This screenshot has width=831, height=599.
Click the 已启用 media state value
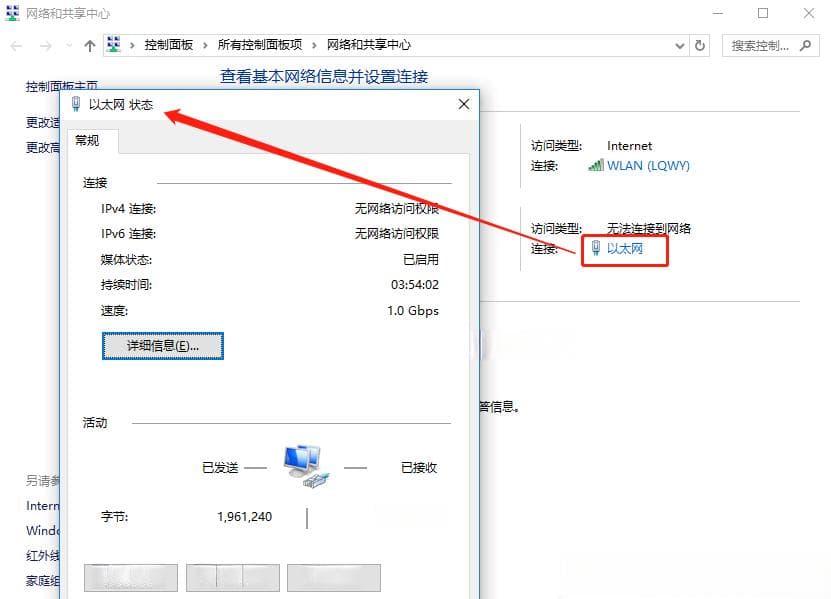coord(421,259)
